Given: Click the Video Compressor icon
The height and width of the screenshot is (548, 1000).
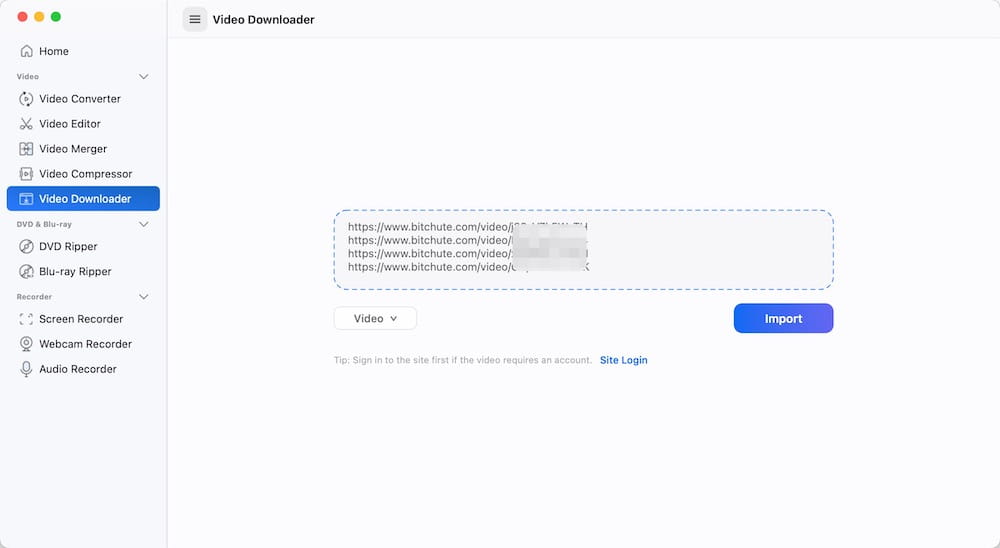Looking at the screenshot, I should (x=26, y=174).
